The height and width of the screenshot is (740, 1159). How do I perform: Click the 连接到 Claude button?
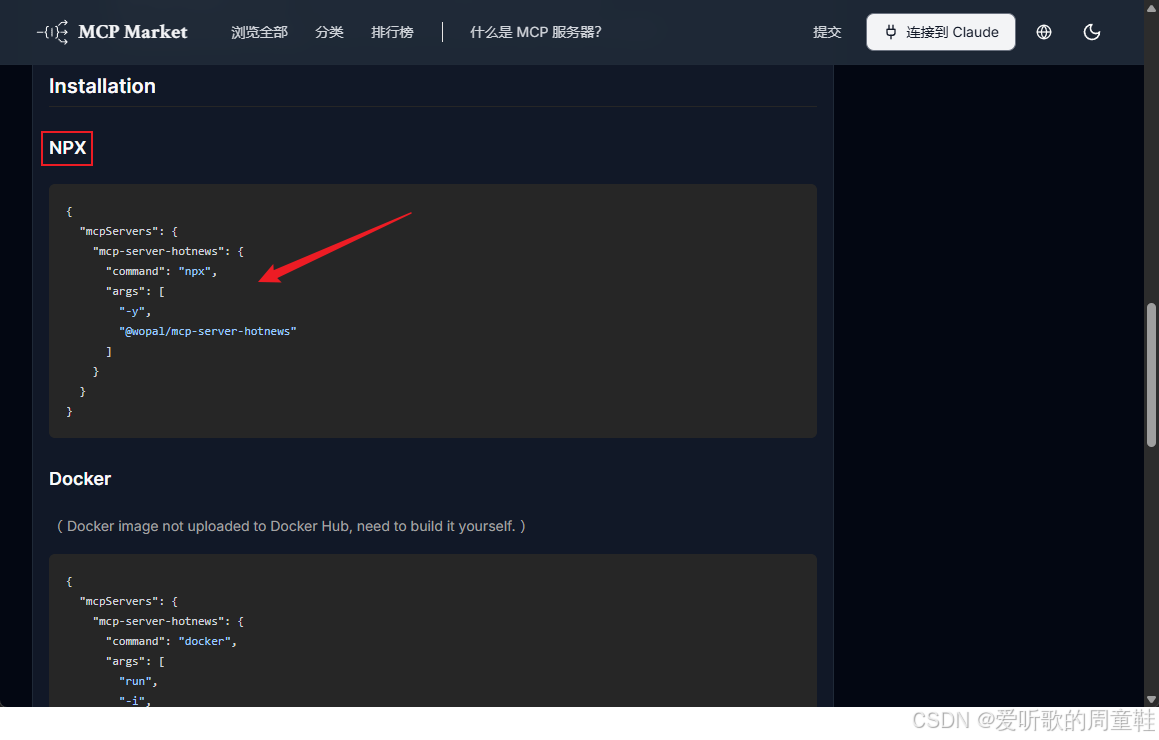940,32
